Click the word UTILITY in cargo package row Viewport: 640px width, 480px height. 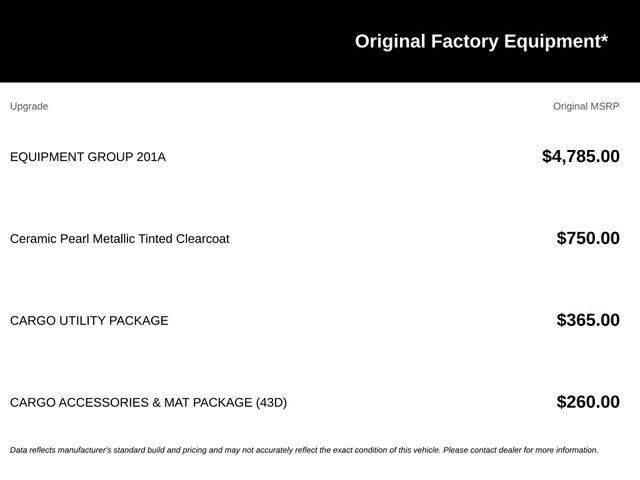tap(82, 320)
